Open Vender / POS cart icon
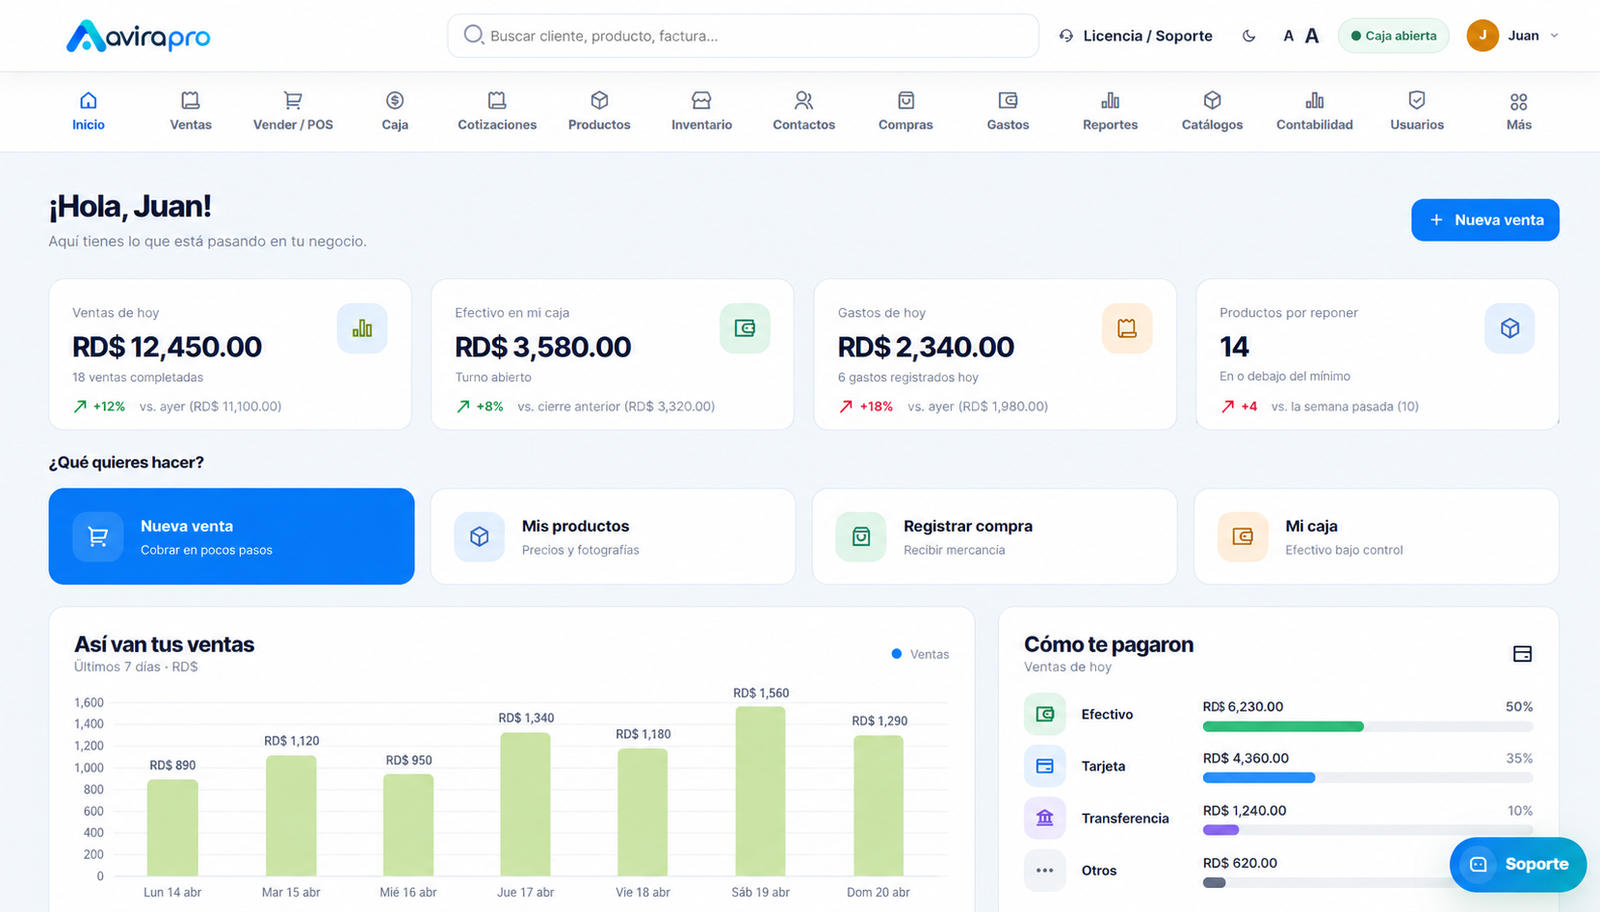The height and width of the screenshot is (912, 1600). click(293, 100)
